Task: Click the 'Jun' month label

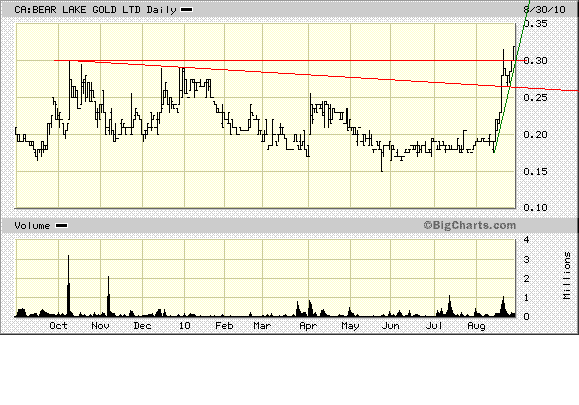Action: [x=391, y=326]
